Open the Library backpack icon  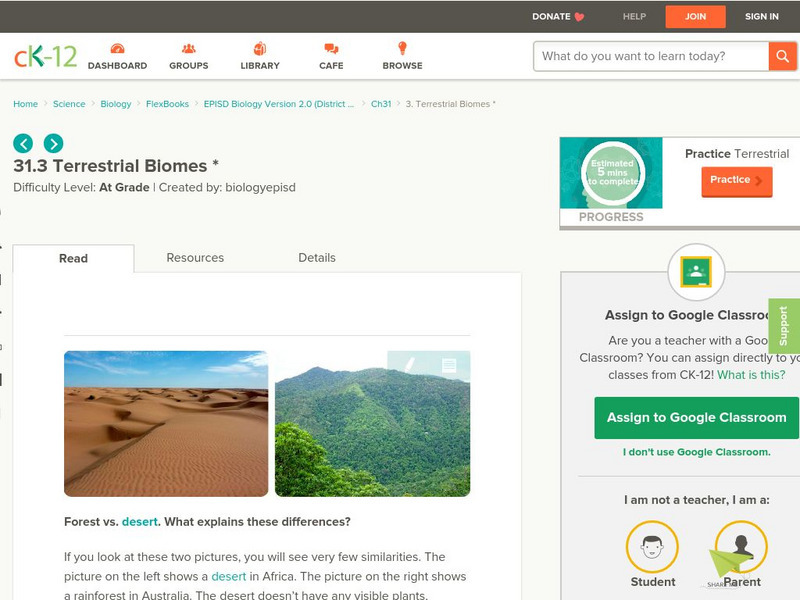[260, 48]
